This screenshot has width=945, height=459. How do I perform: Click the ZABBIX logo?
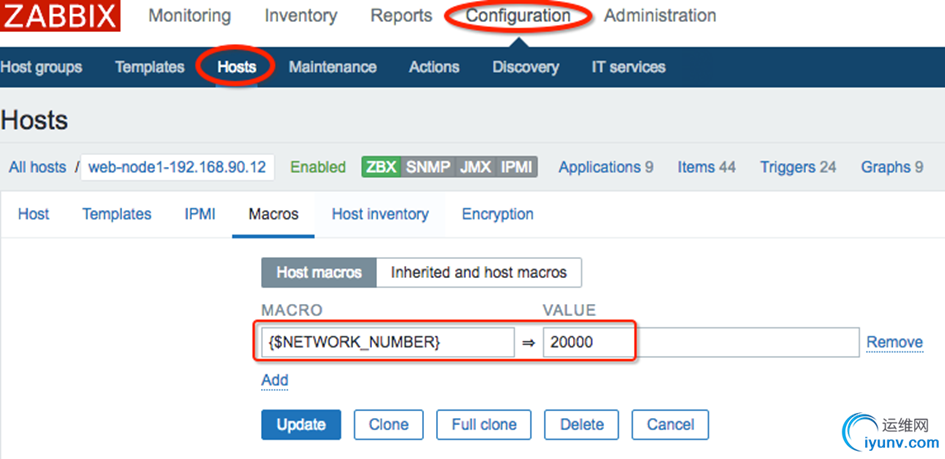click(60, 16)
